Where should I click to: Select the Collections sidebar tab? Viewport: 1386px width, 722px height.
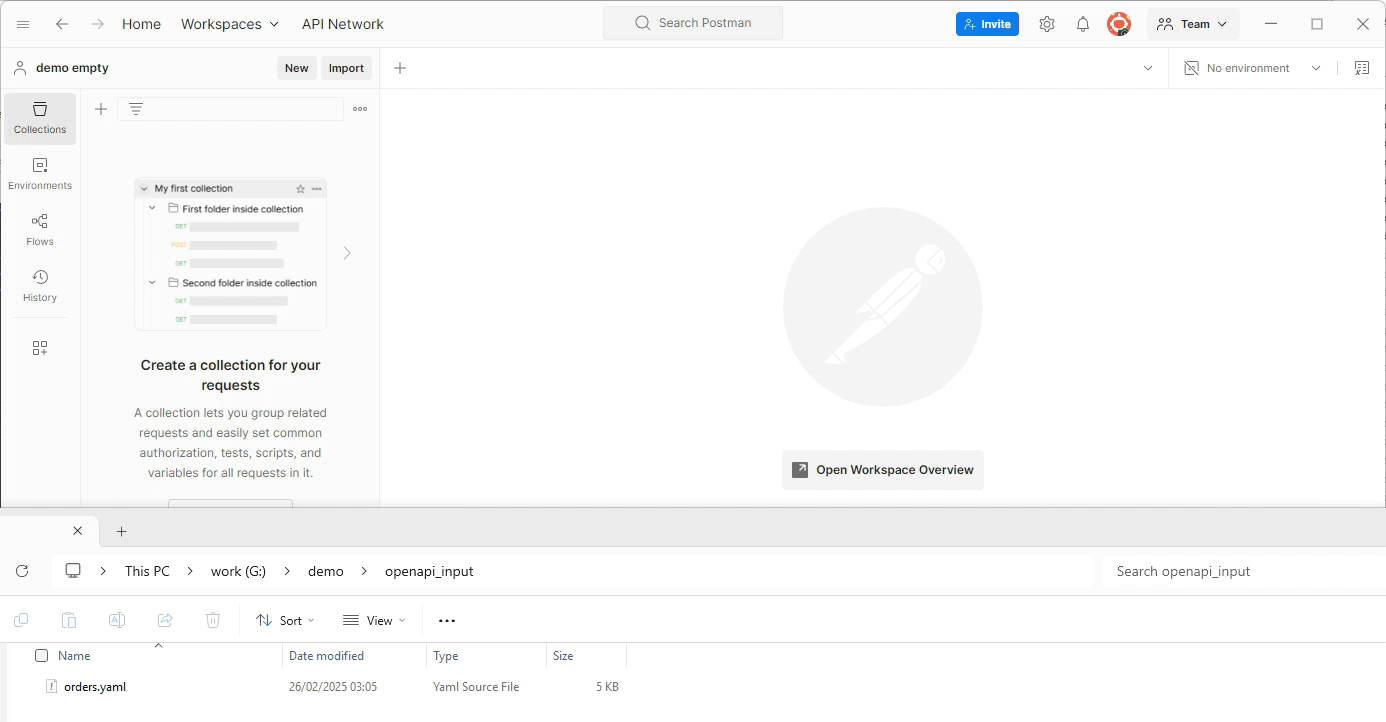coord(40,118)
